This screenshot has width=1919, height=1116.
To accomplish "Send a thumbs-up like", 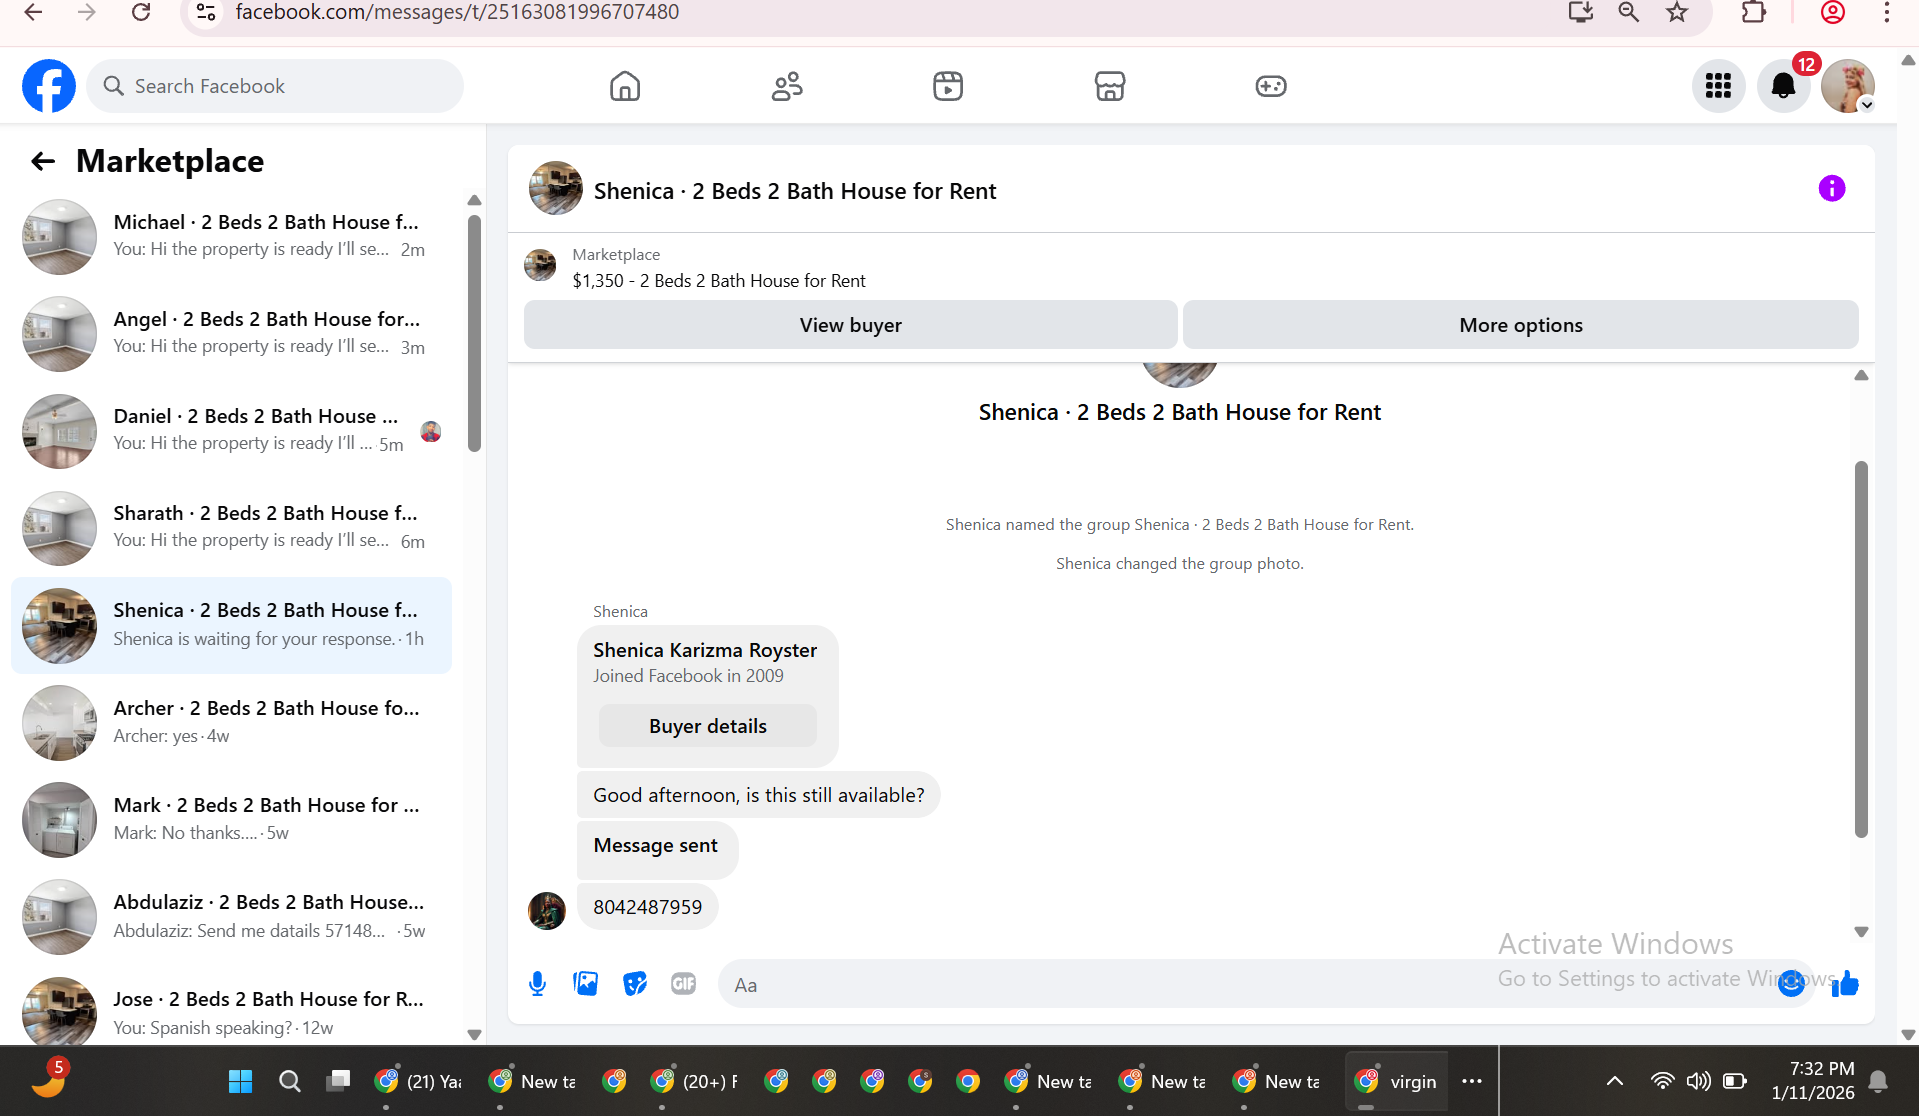I will pos(1845,984).
